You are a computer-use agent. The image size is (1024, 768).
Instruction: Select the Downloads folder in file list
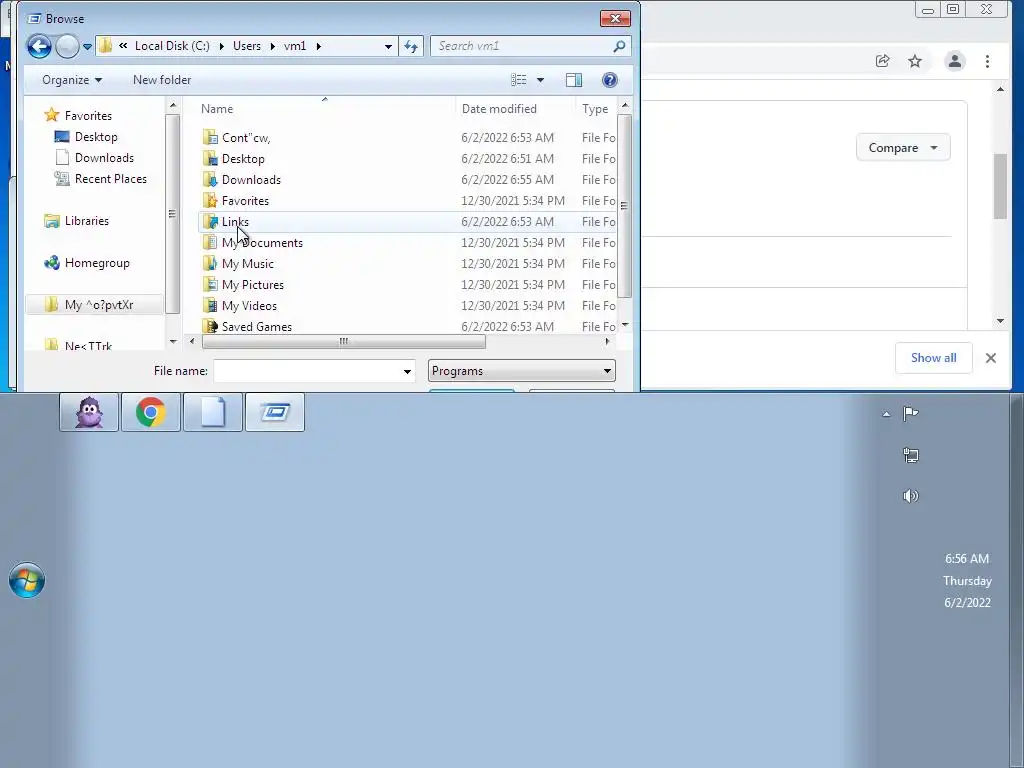pyautogui.click(x=251, y=180)
